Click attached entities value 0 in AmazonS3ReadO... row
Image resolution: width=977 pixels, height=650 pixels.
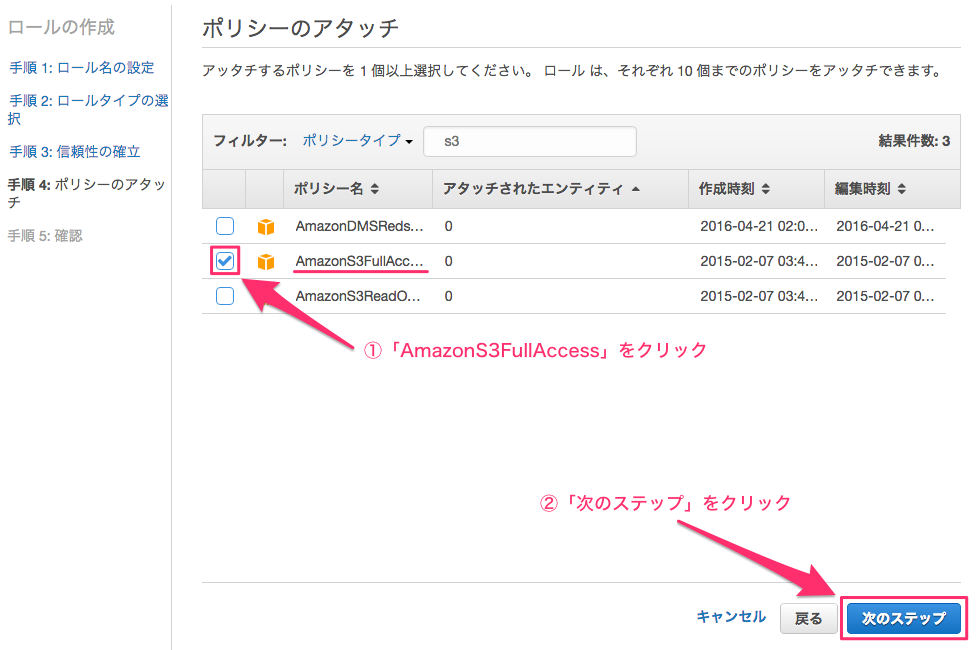449,296
